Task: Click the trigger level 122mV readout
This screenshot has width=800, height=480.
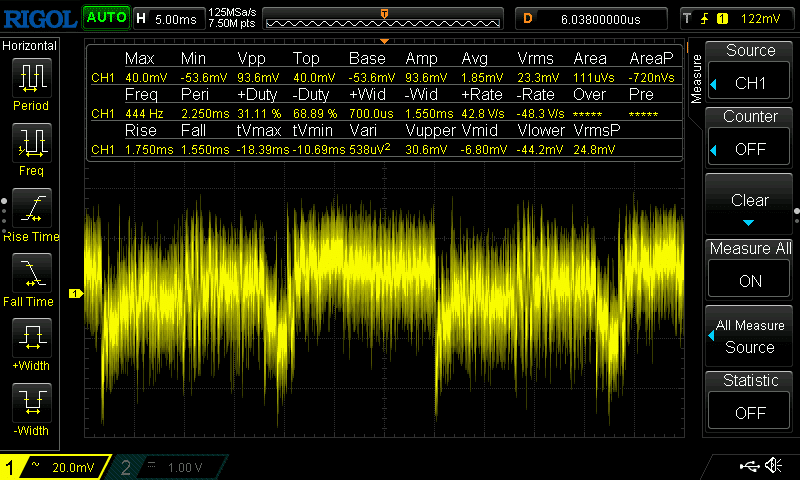Action: point(760,18)
